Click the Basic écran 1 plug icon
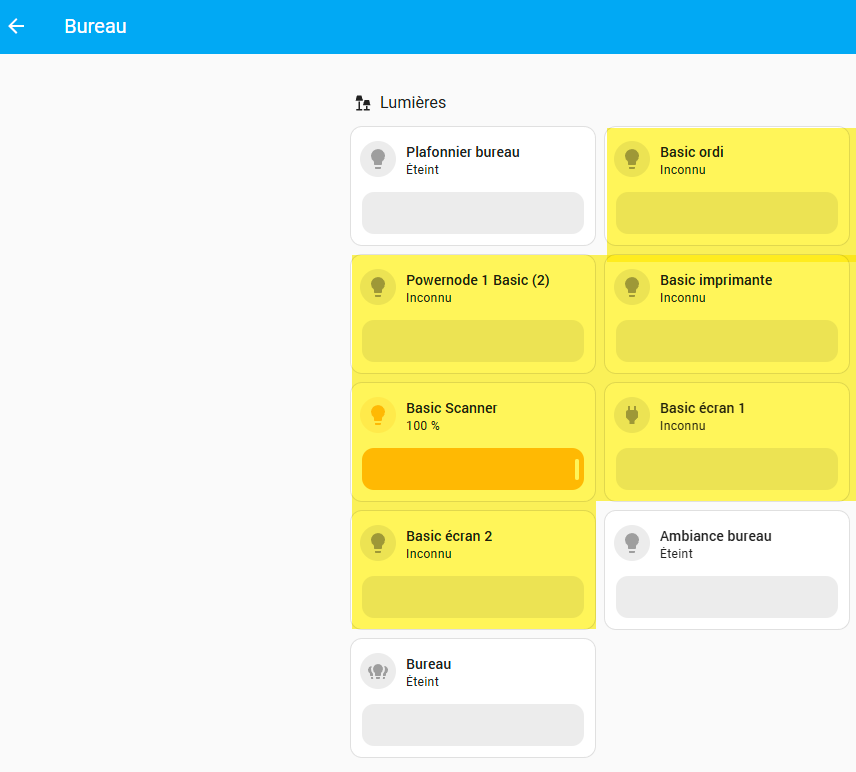856x772 pixels. point(632,414)
